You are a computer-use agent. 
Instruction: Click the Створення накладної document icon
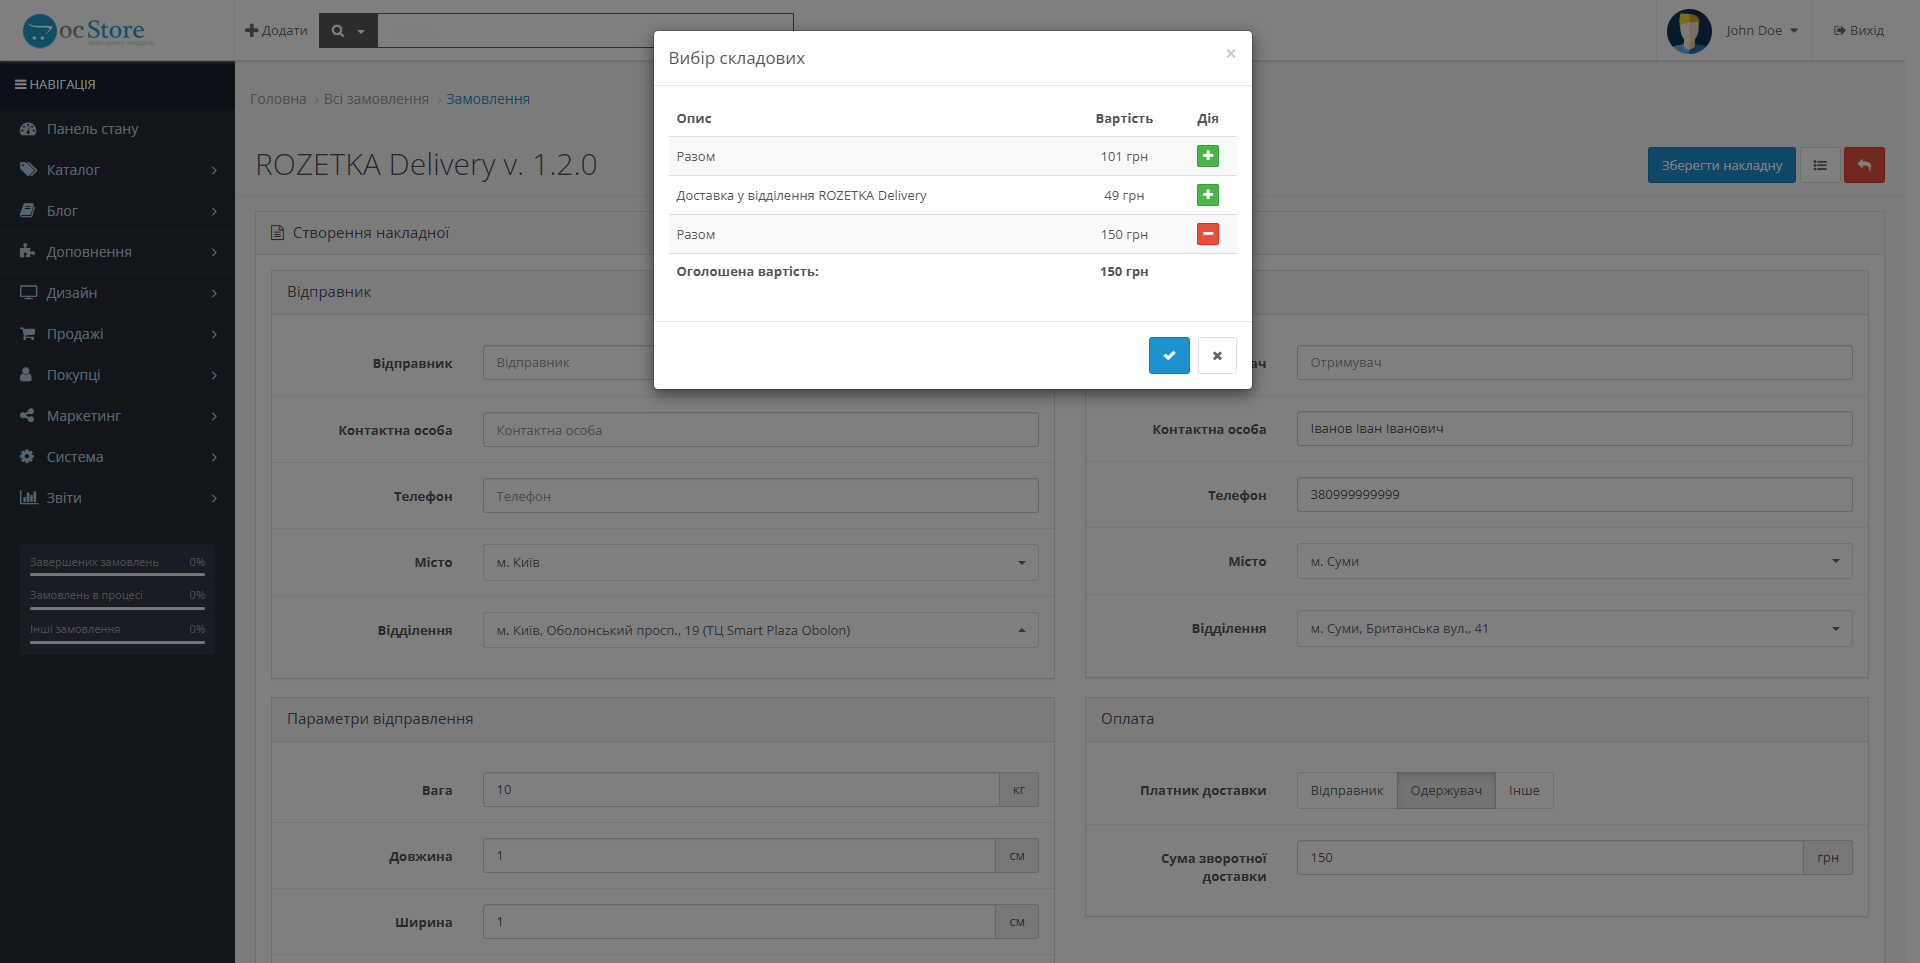(278, 233)
